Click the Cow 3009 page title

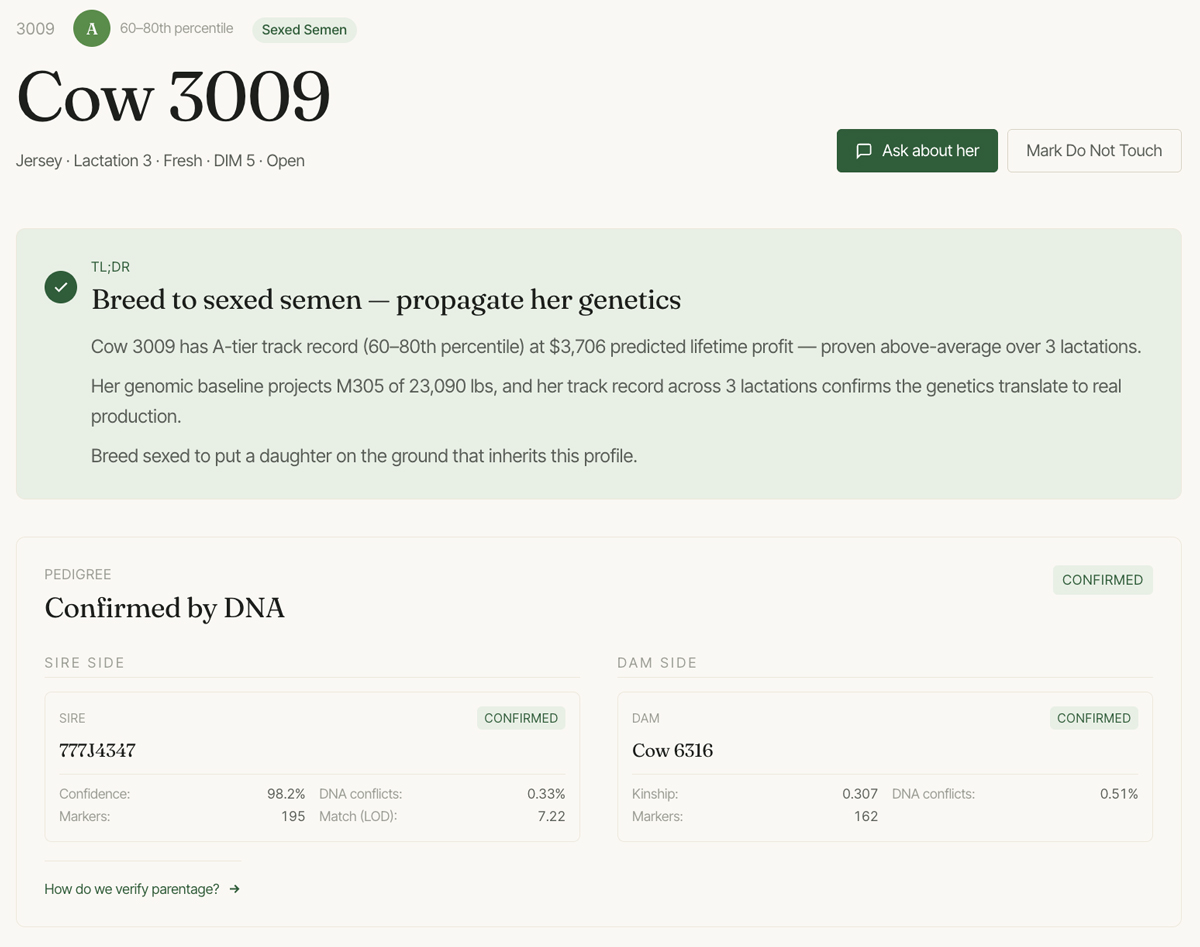point(173,97)
